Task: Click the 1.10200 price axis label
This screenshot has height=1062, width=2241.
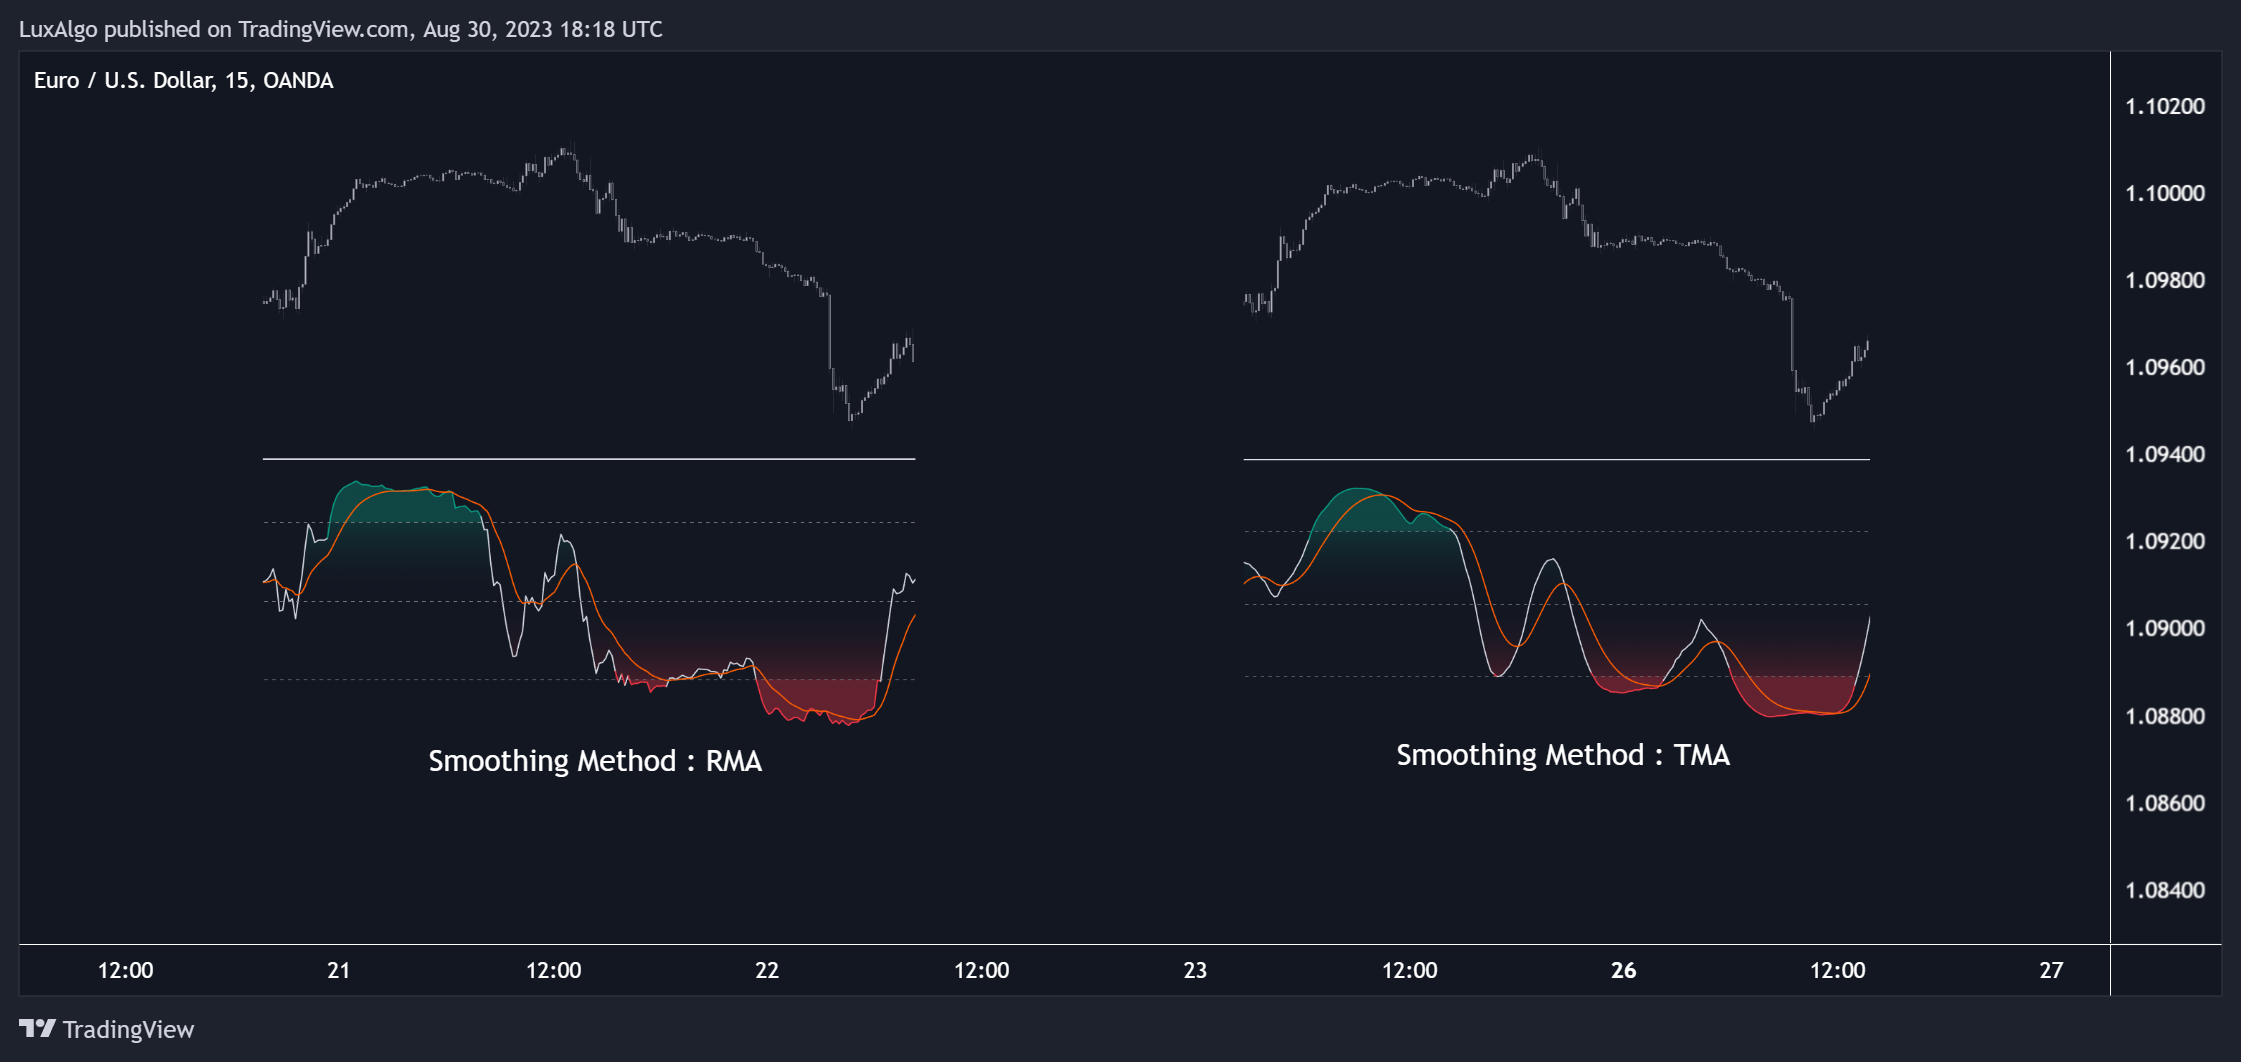Action: coord(2165,106)
